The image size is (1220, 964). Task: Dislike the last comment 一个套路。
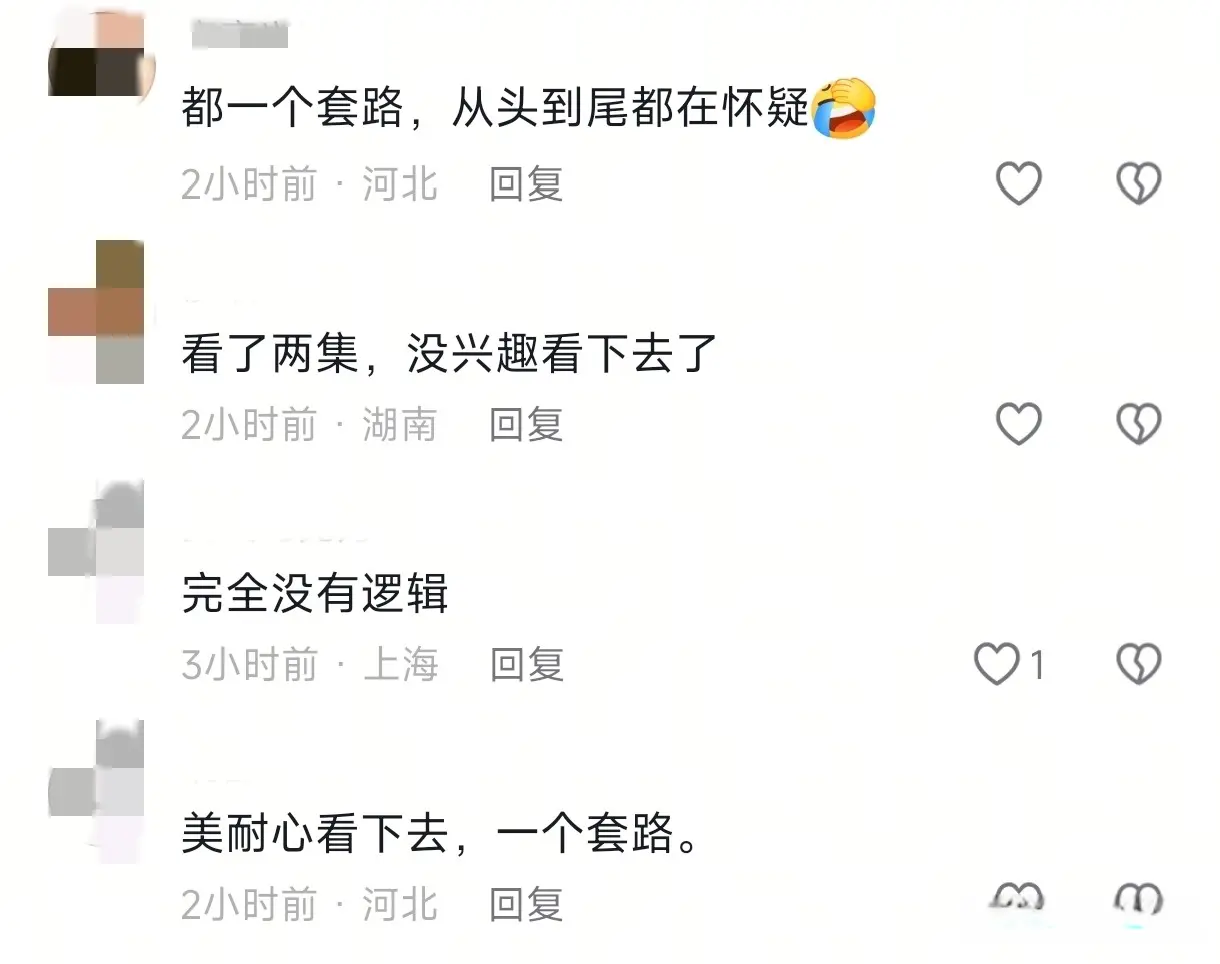coord(1138,900)
